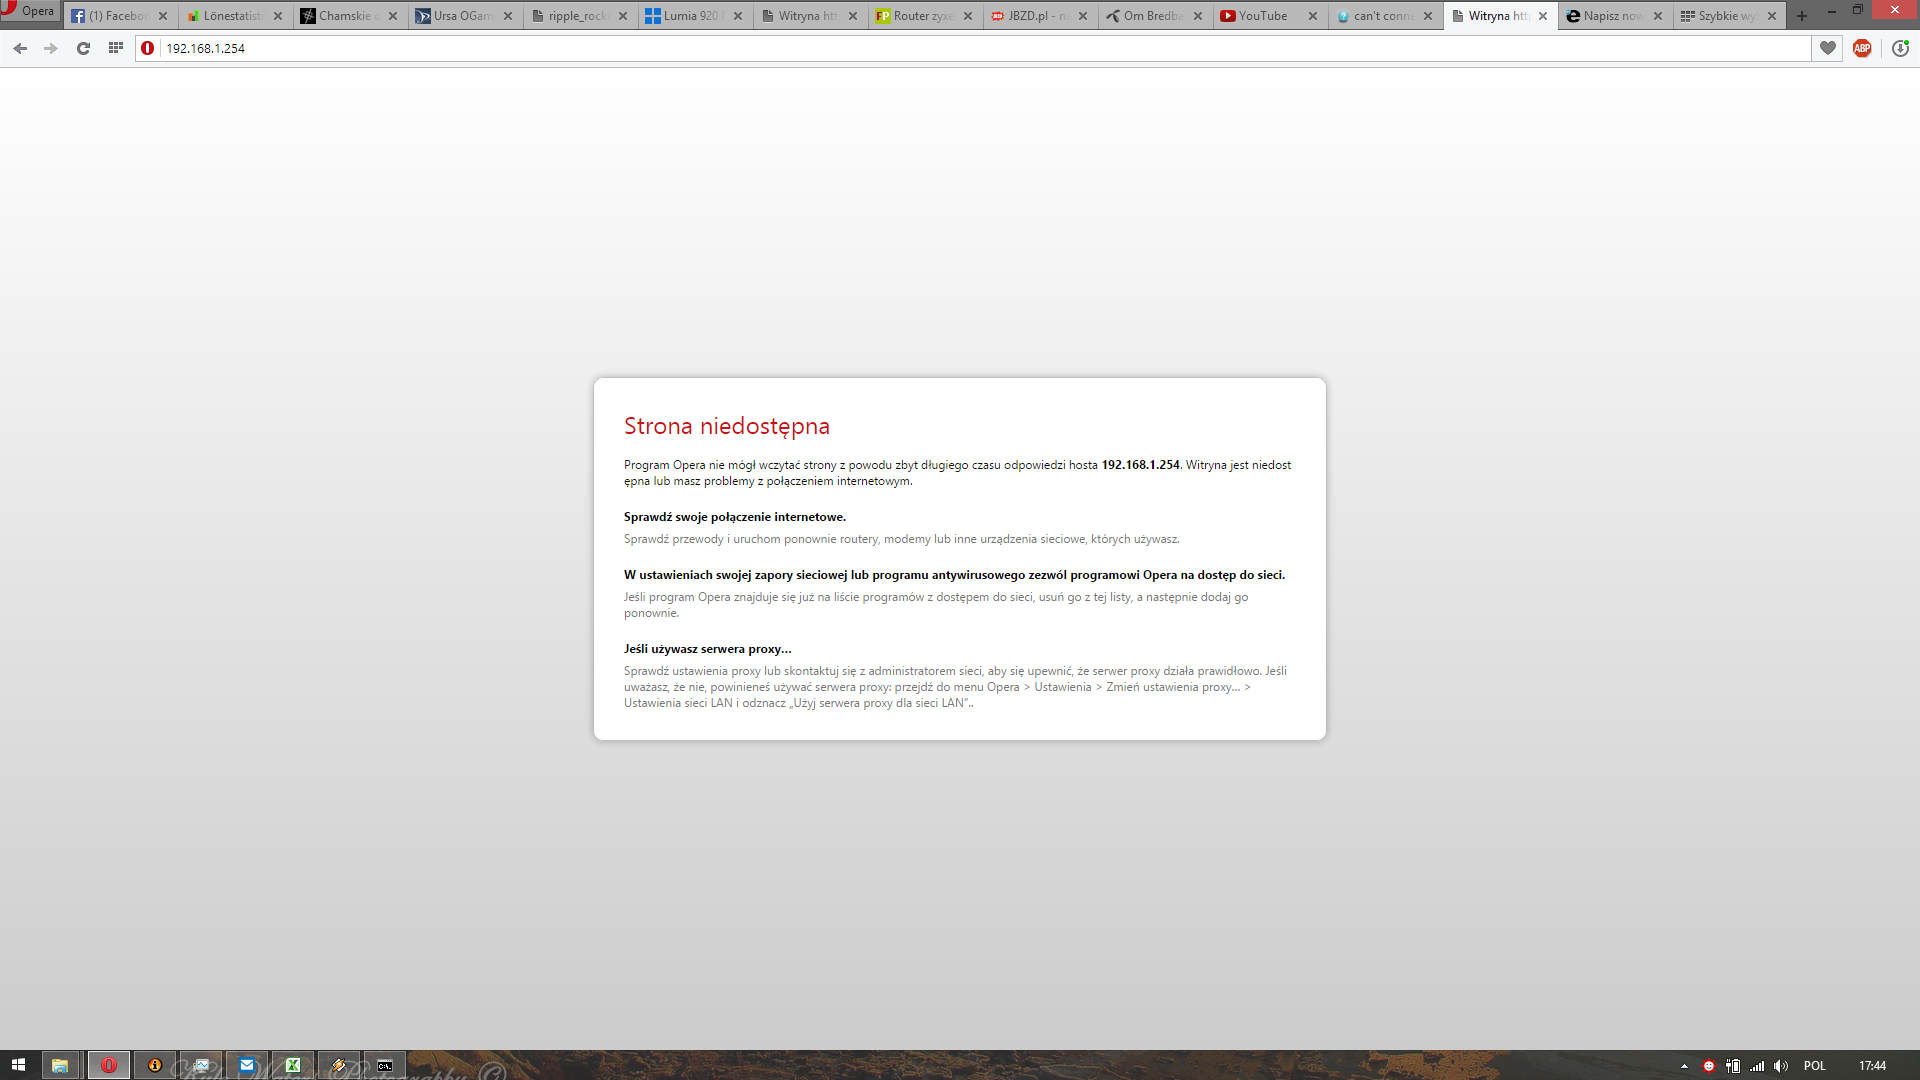Switch to the Om Bredband tab
Screen dimensions: 1920x1080
click(x=1155, y=16)
